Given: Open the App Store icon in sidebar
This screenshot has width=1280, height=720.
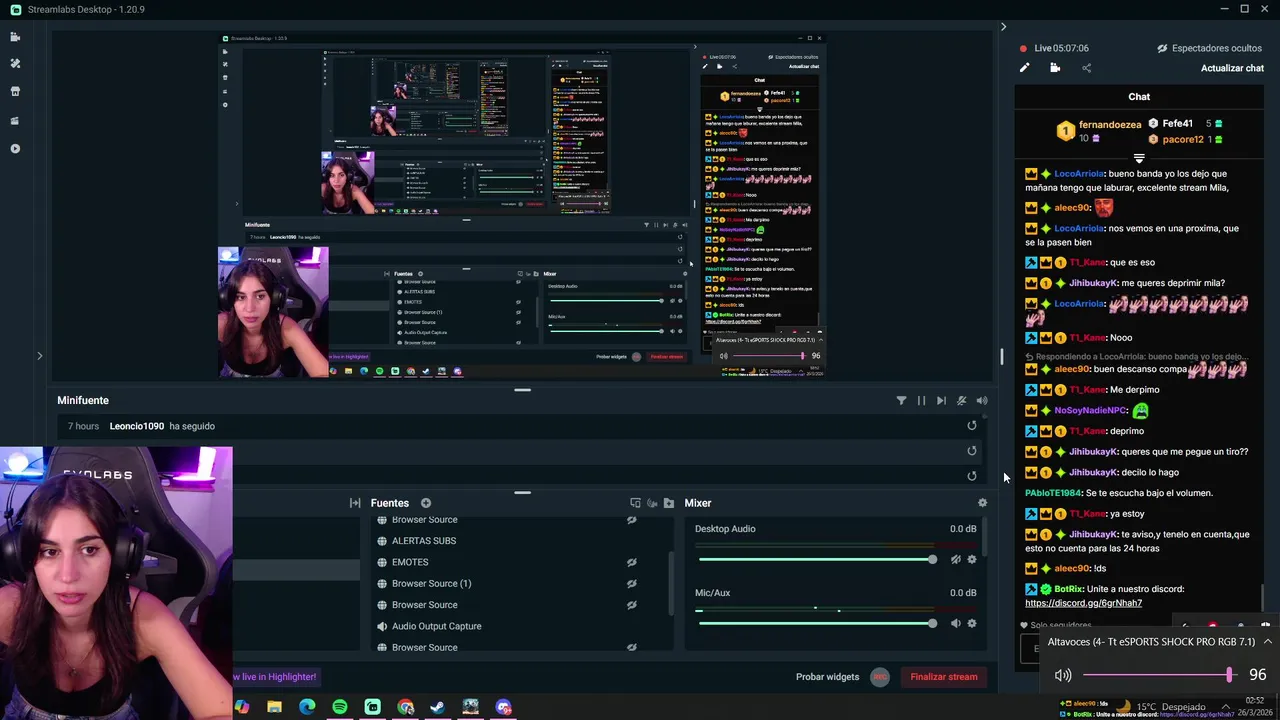Looking at the screenshot, I should click(x=15, y=91).
